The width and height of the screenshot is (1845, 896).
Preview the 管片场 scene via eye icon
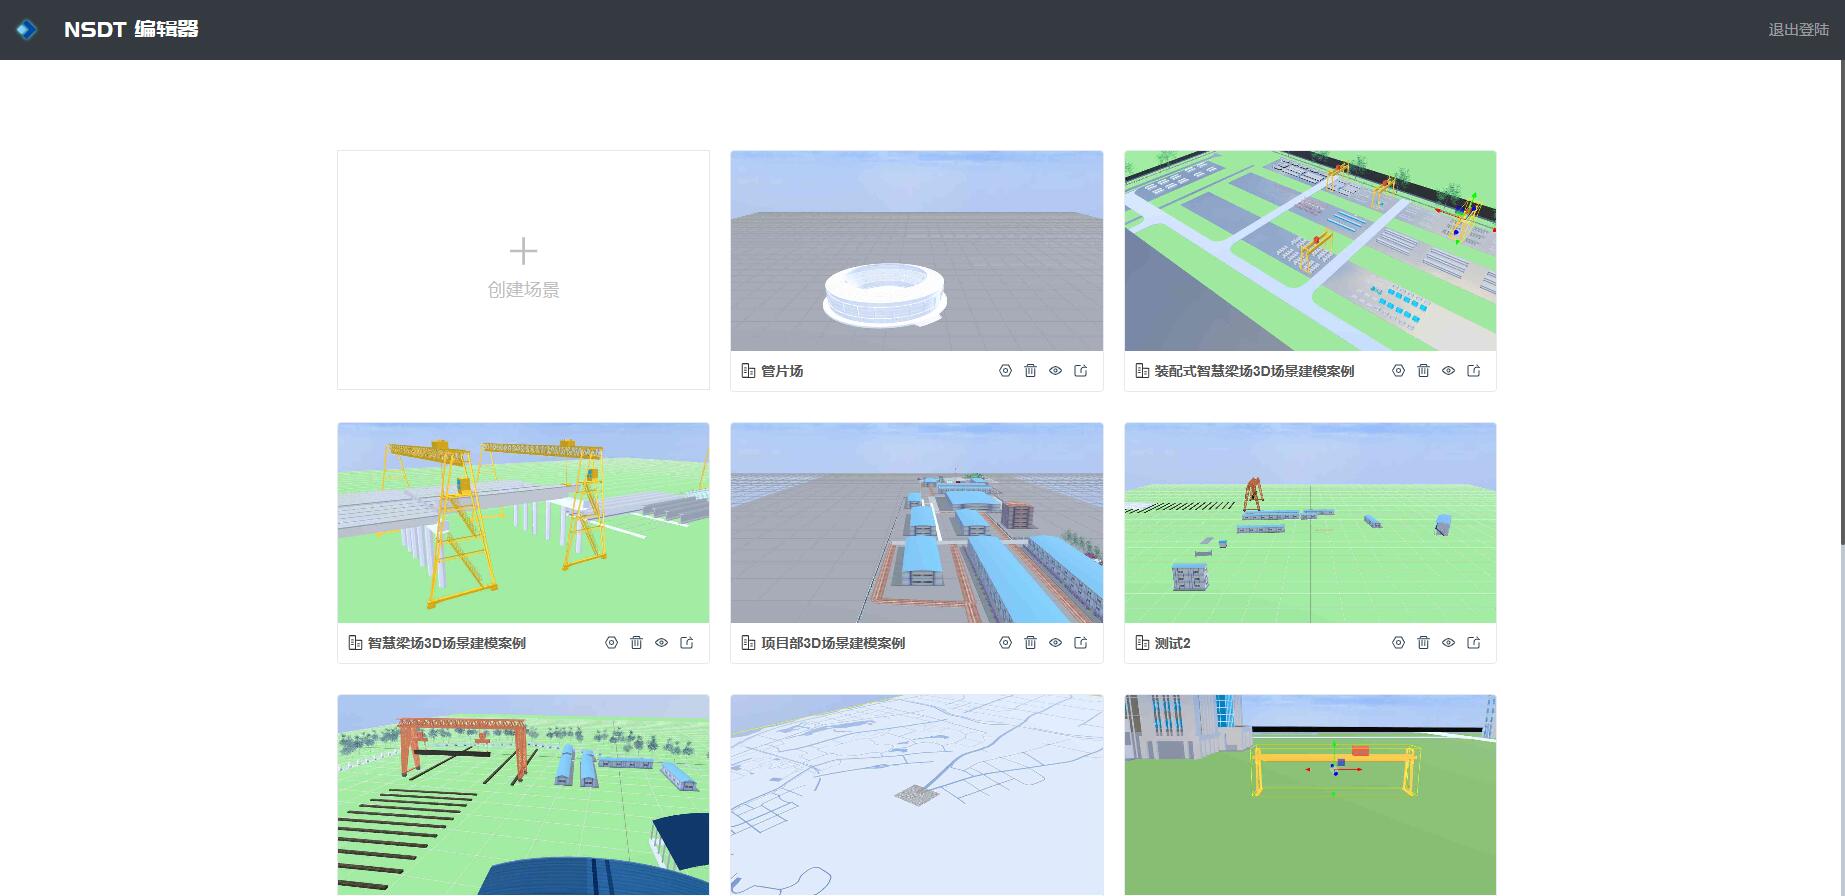point(1055,371)
